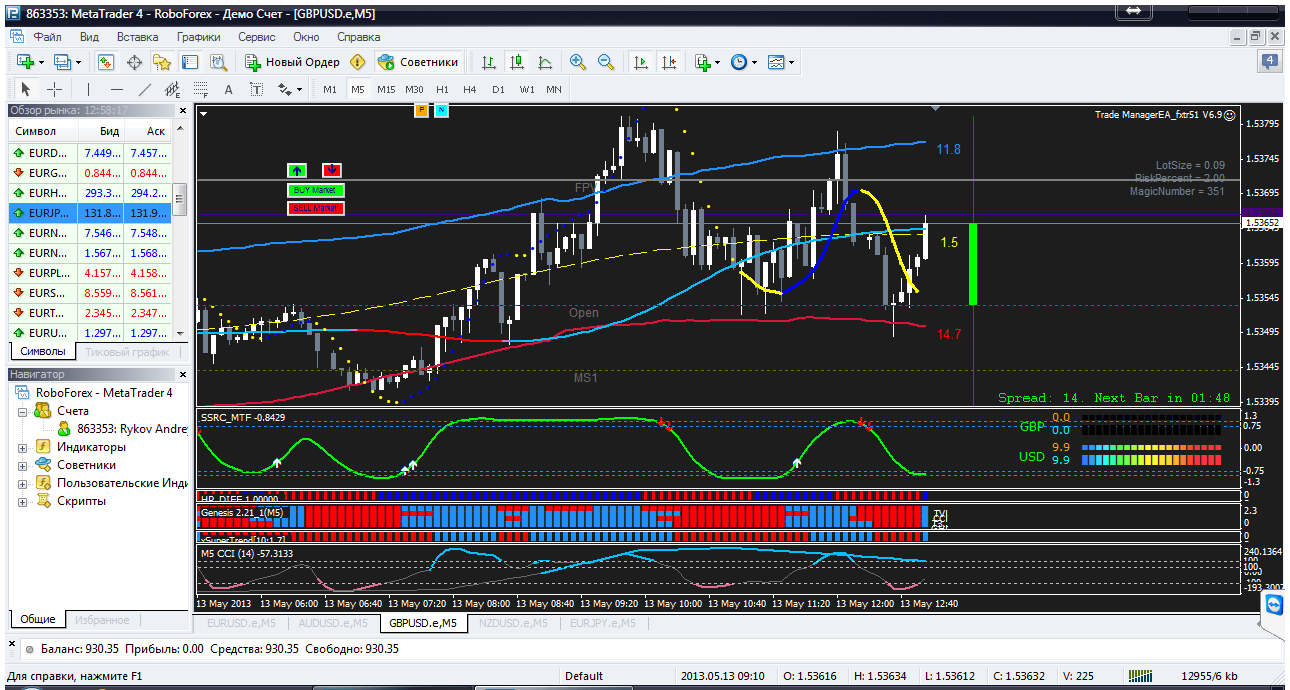This screenshot has width=1290, height=690.
Task: Switch to H4 timeframe
Action: tap(470, 89)
